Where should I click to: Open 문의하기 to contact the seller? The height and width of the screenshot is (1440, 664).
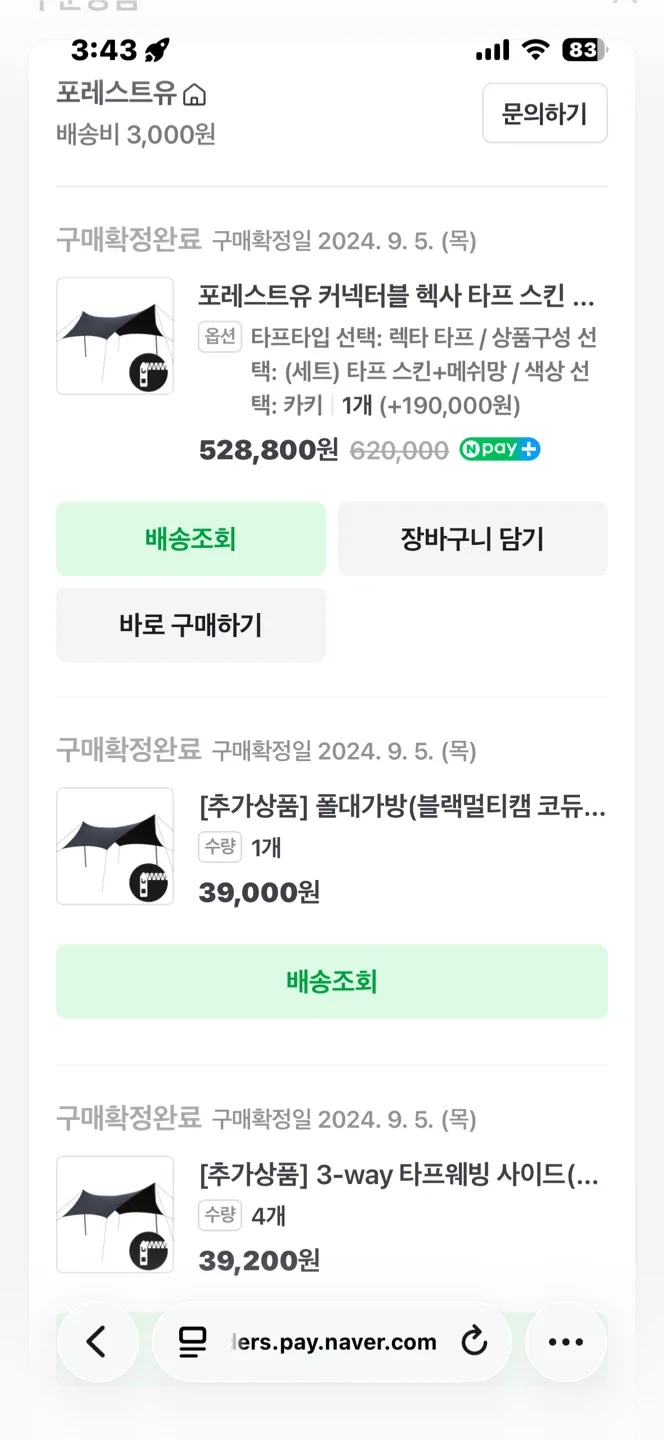pyautogui.click(x=545, y=113)
